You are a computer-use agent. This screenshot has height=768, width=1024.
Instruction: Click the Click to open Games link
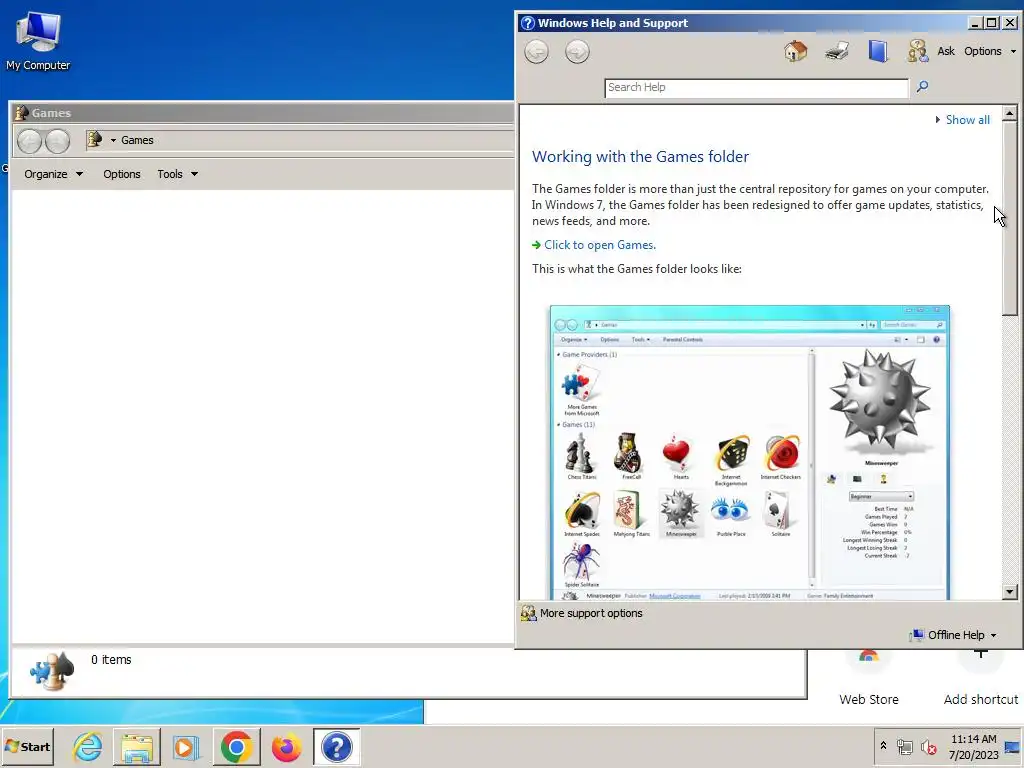coord(600,245)
